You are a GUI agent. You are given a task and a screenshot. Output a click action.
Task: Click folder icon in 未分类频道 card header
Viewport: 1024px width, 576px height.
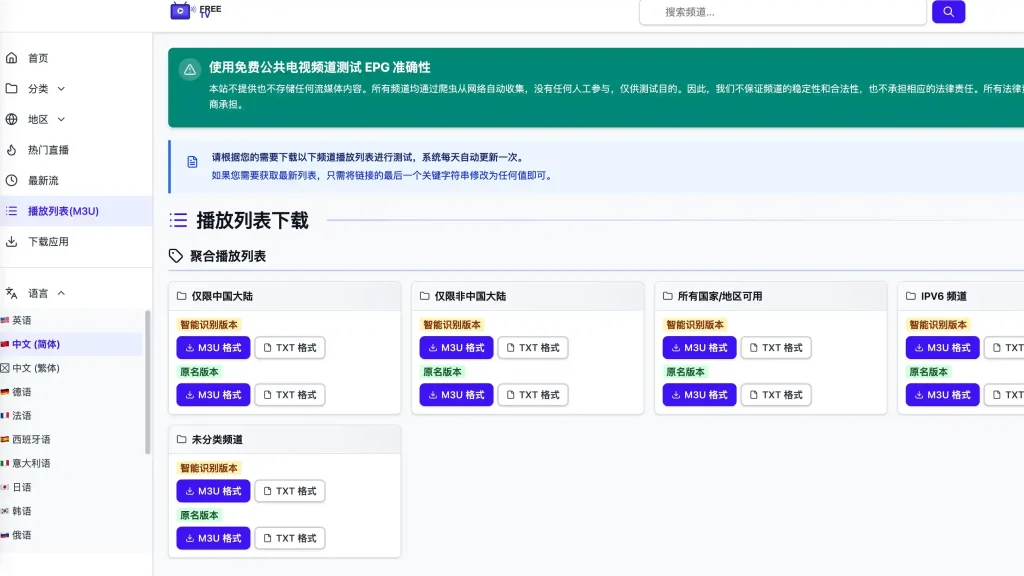[x=182, y=440]
